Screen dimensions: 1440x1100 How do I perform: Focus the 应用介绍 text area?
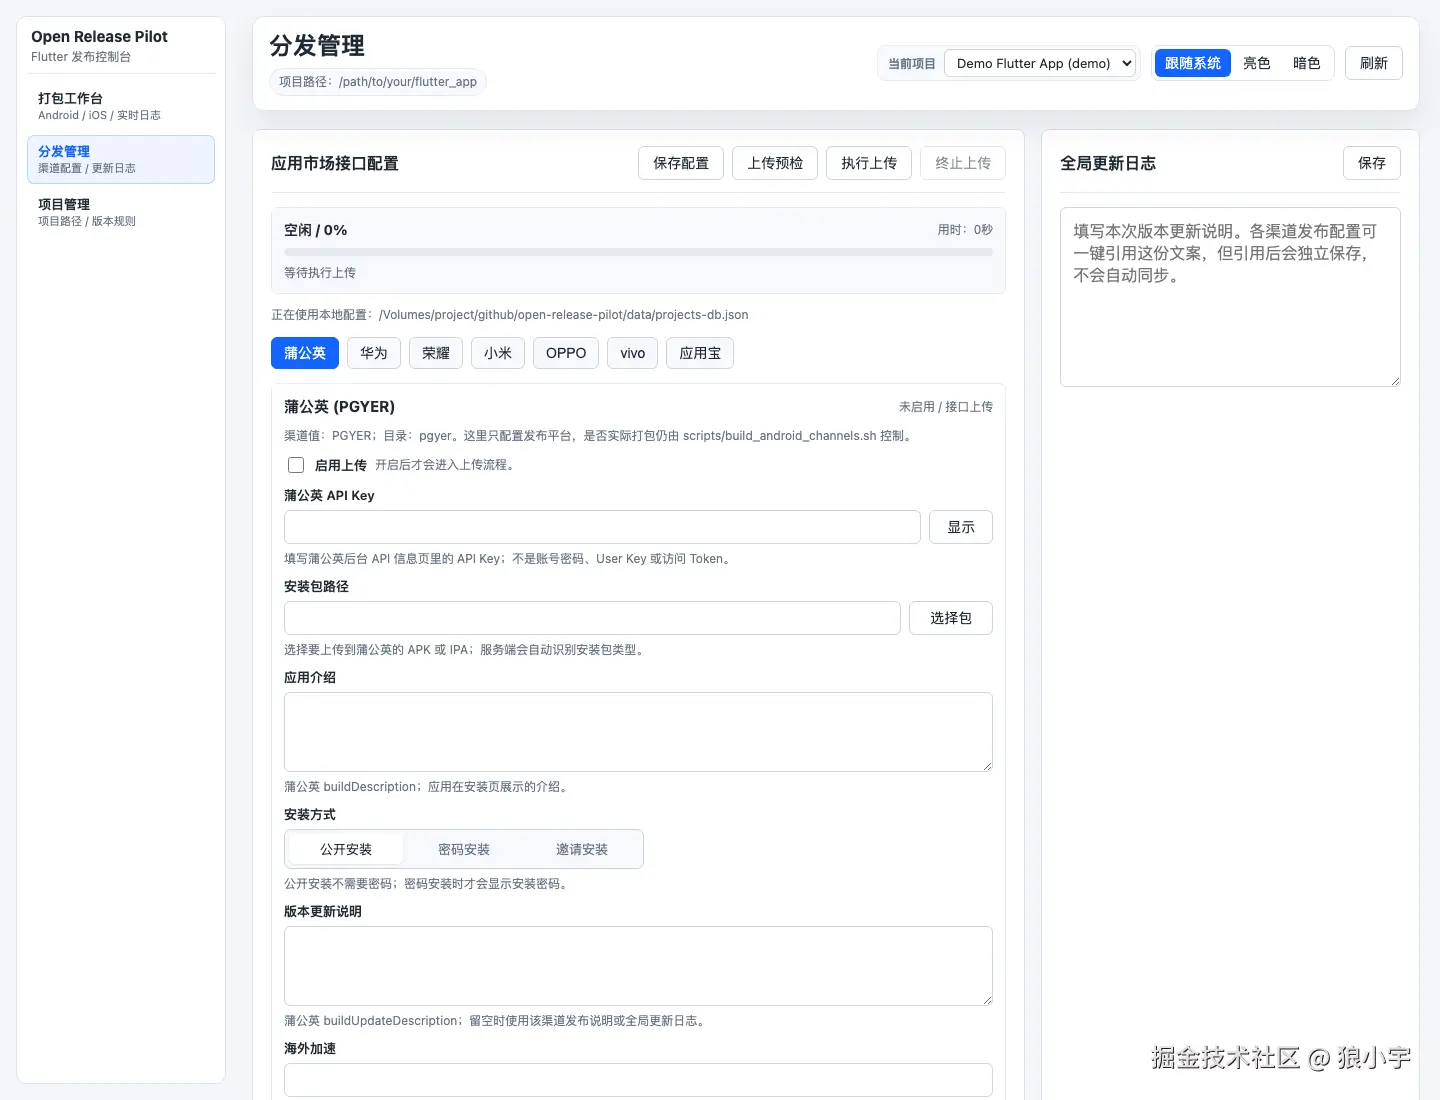(x=638, y=732)
